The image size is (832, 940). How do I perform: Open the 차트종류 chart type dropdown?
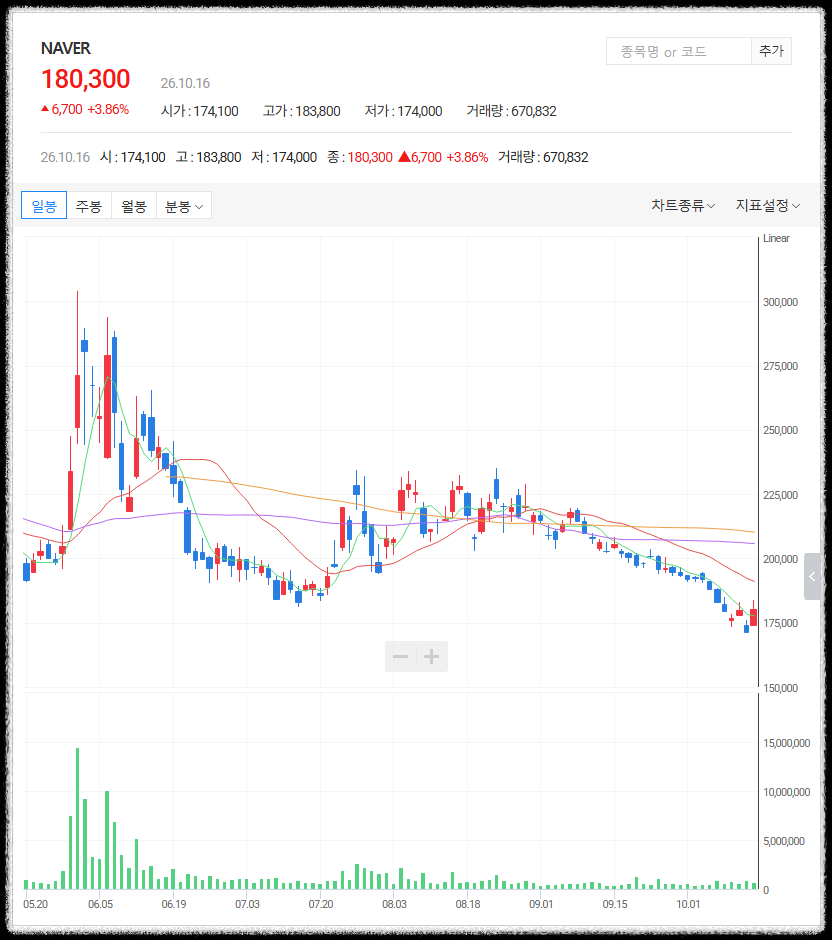coord(683,206)
